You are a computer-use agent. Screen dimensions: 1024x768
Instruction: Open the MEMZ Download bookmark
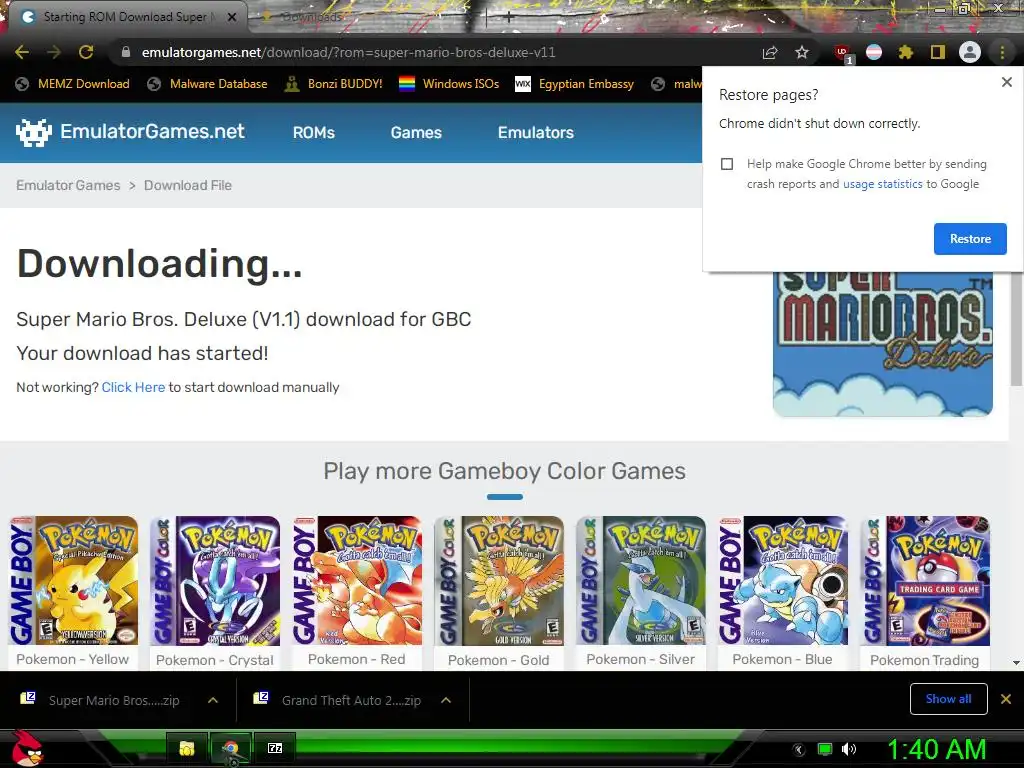coord(72,84)
